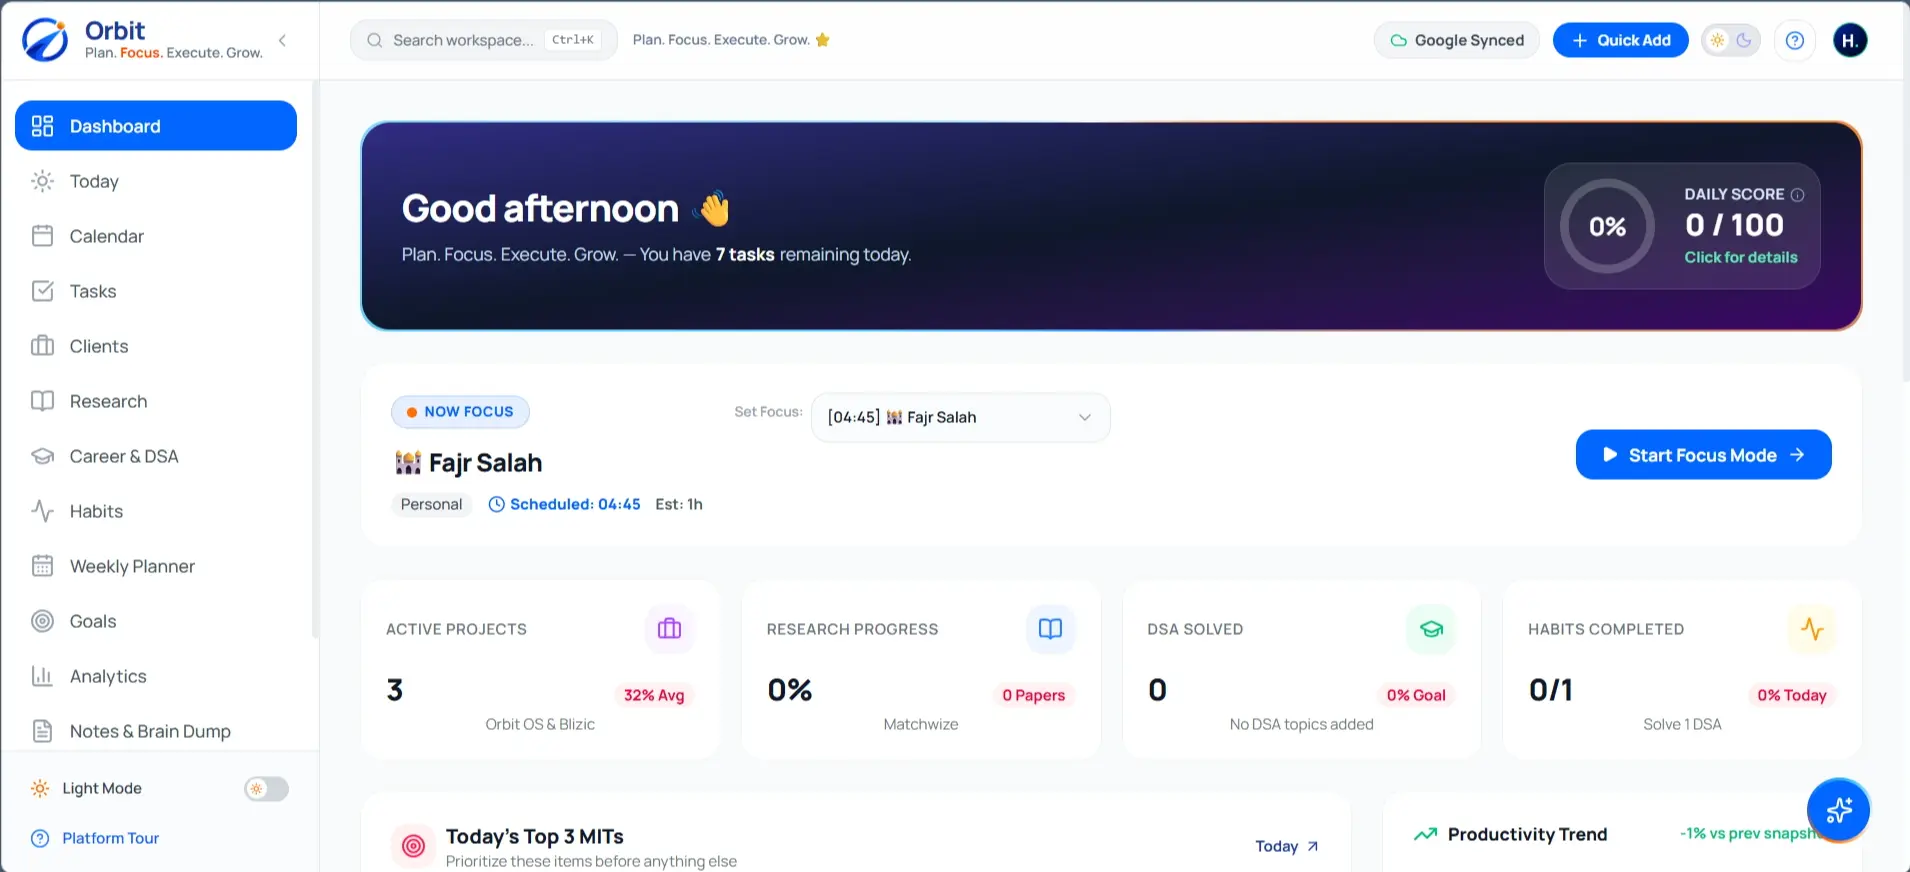Open the Set Focus dropdown
This screenshot has height=872, width=1910.
[x=960, y=417]
